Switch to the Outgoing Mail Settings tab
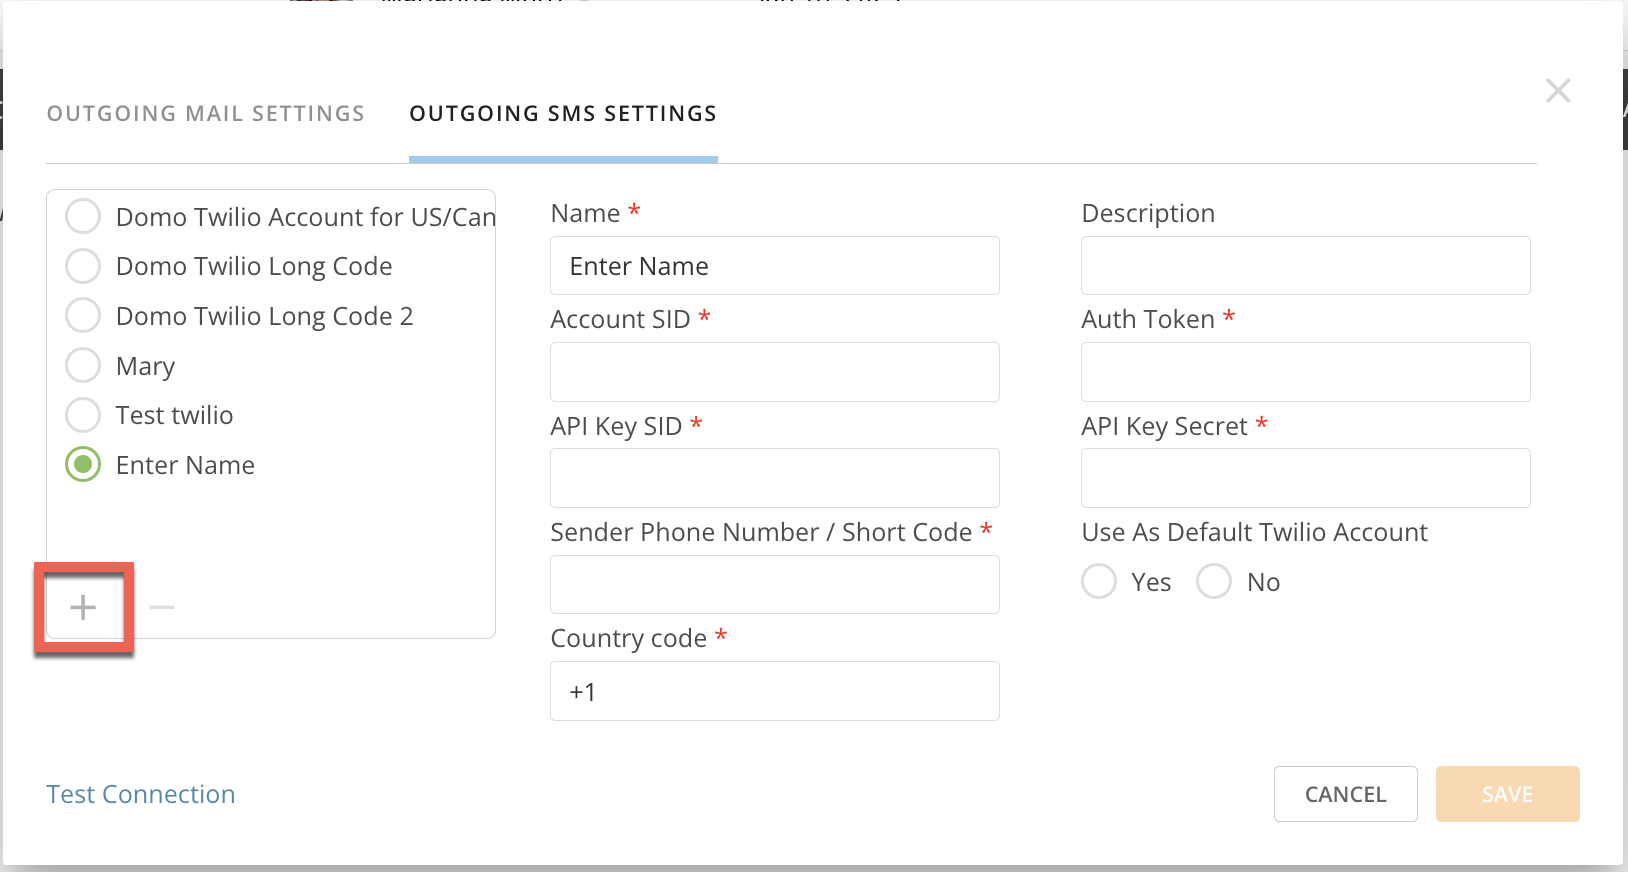Viewport: 1628px width, 872px height. pyautogui.click(x=204, y=113)
